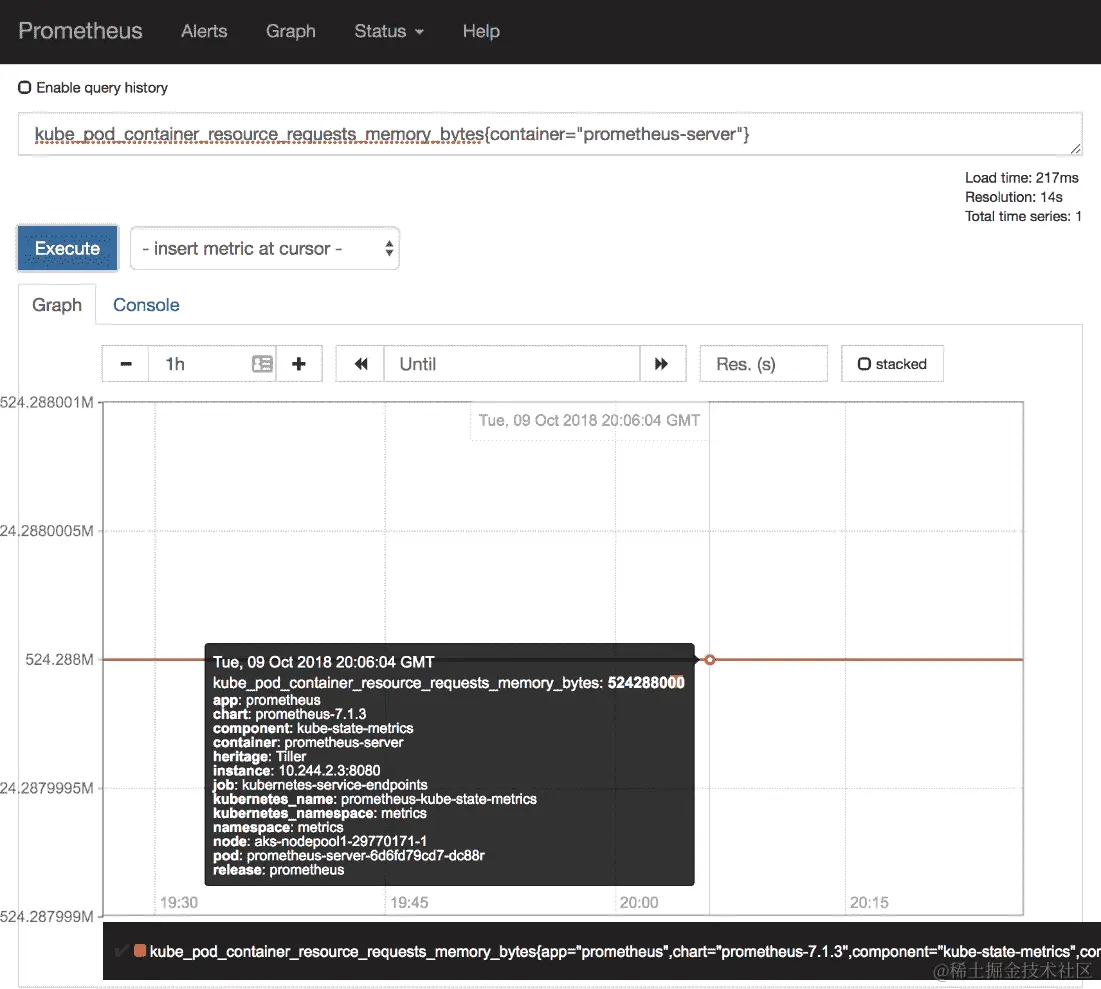Click the hovered data point on graph line

[710, 660]
